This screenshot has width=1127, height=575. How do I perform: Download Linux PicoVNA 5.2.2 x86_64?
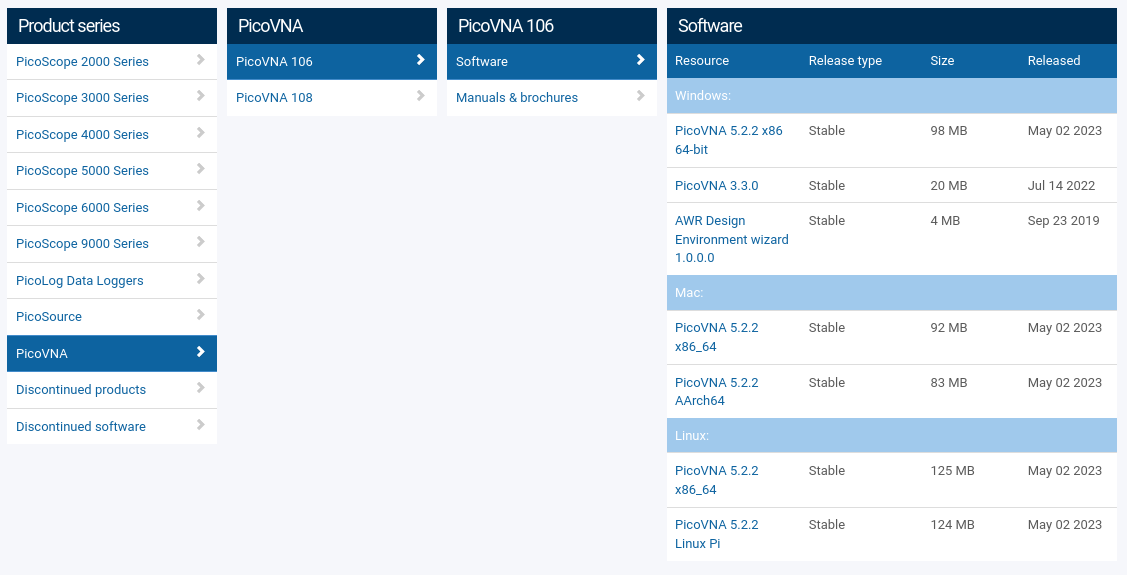click(x=717, y=480)
